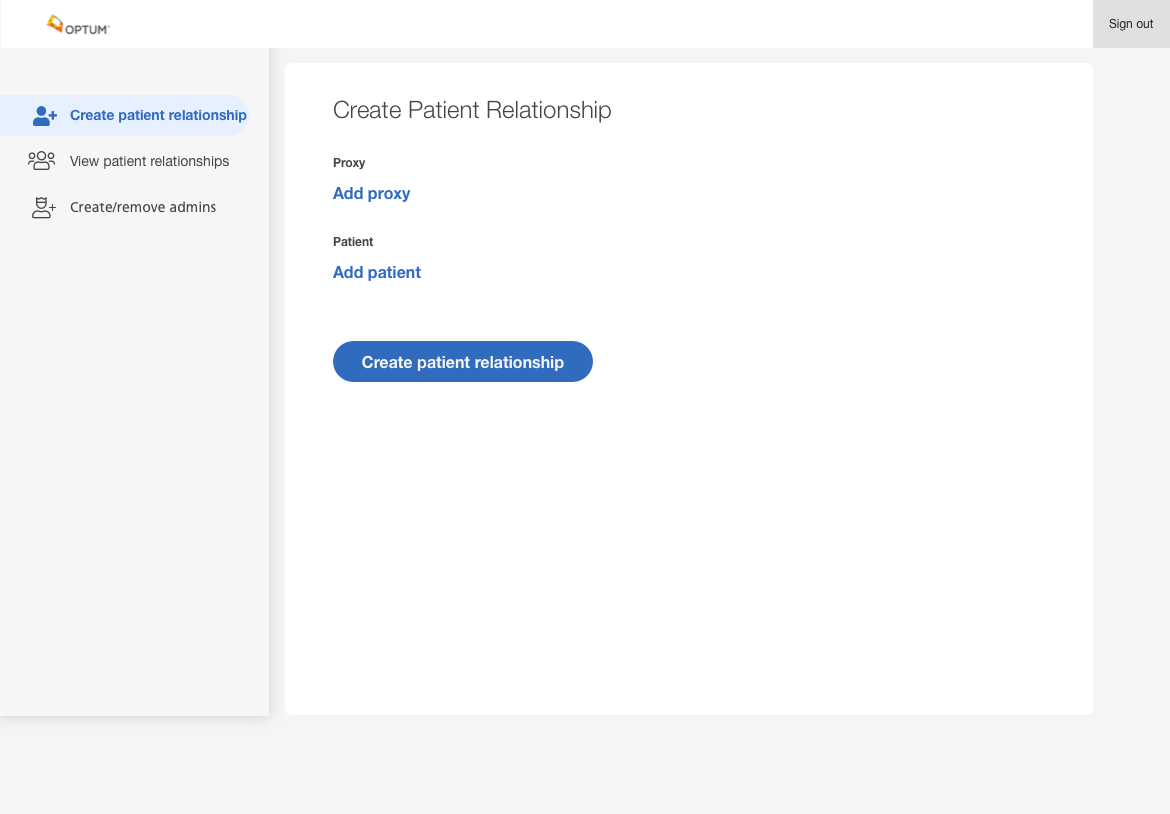
Task: Click the orange Optum logo emblem
Action: [x=55, y=22]
